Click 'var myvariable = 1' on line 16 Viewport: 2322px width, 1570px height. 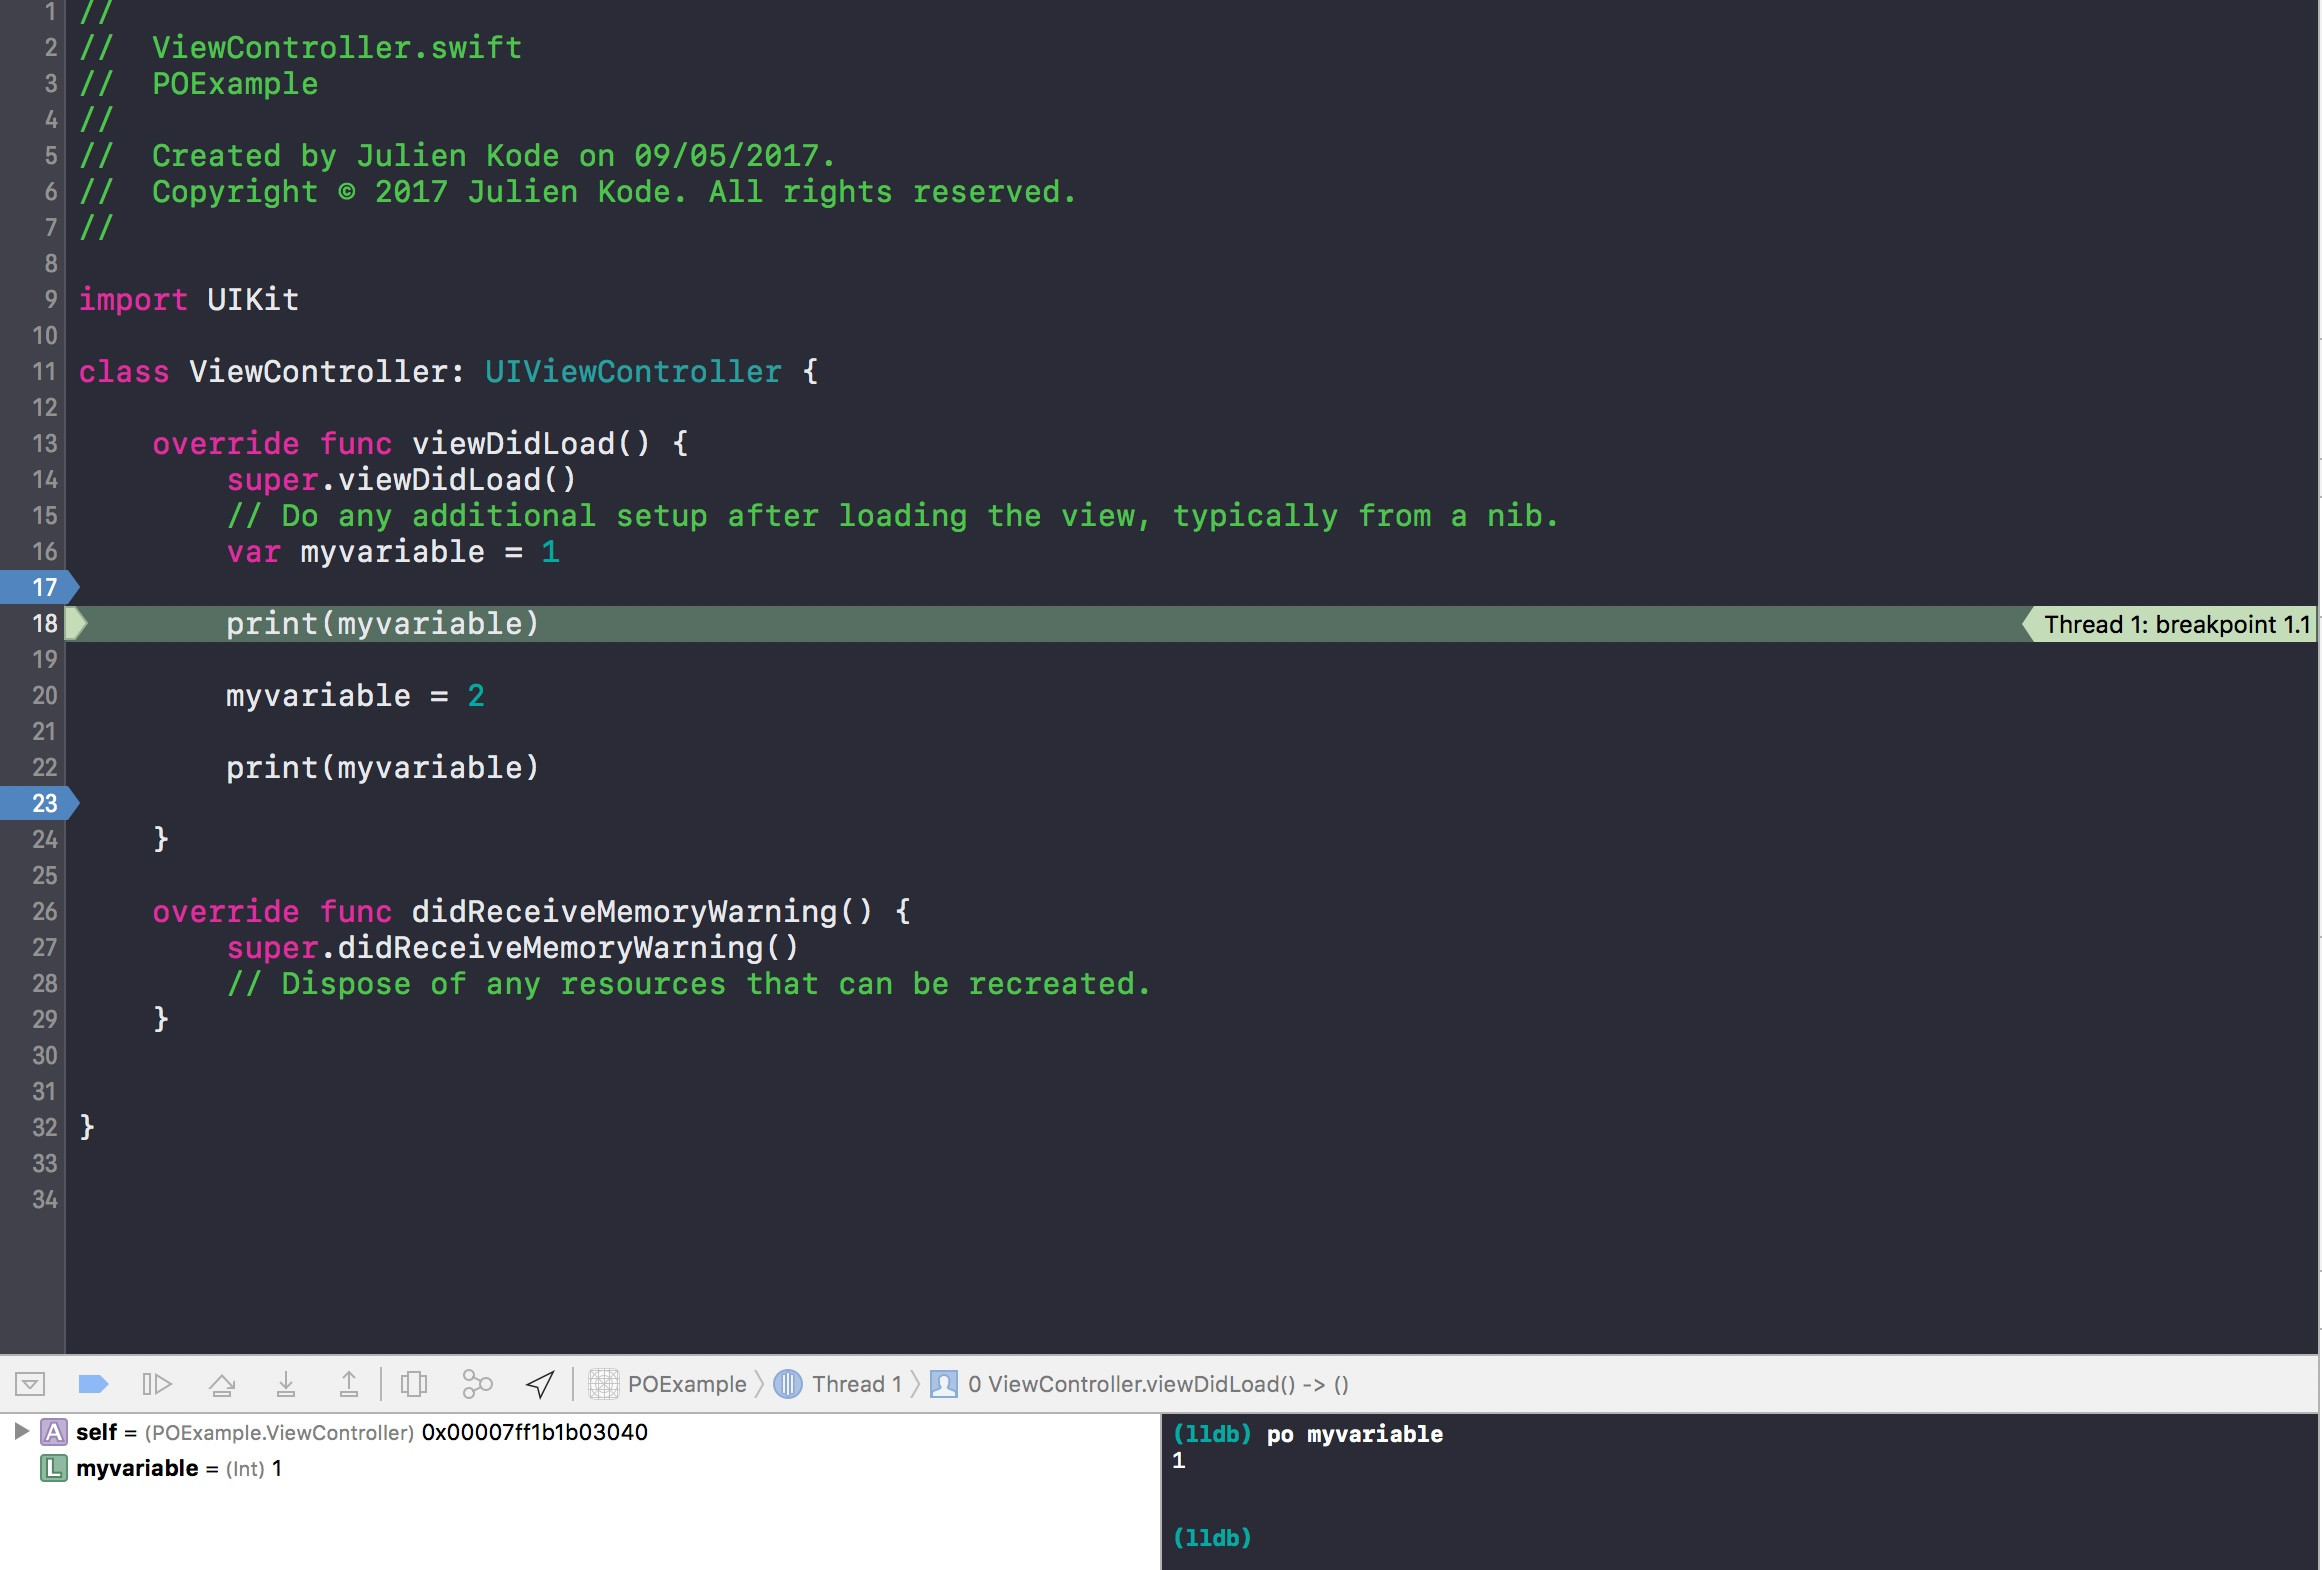pos(393,551)
